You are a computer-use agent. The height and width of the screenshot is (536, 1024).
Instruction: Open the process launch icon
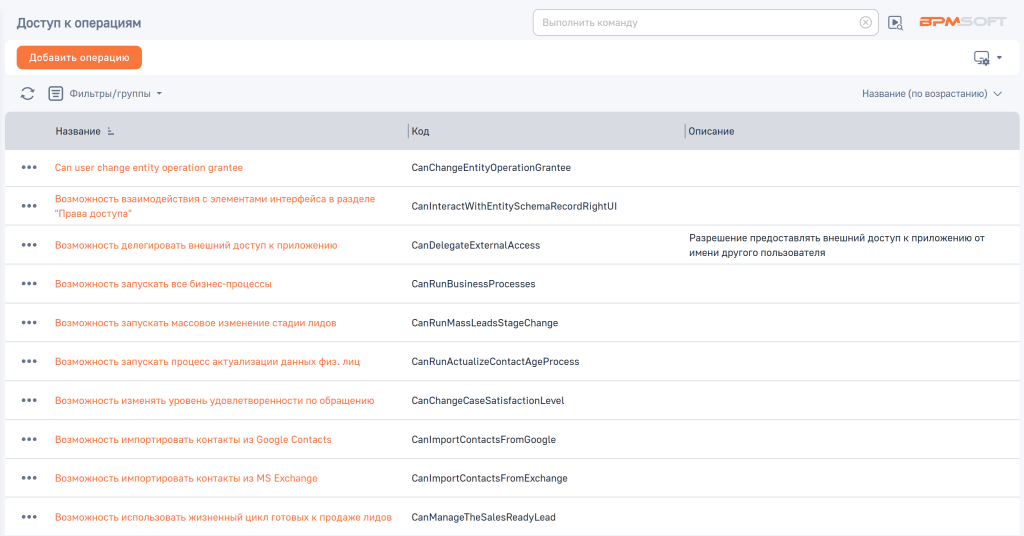point(895,23)
